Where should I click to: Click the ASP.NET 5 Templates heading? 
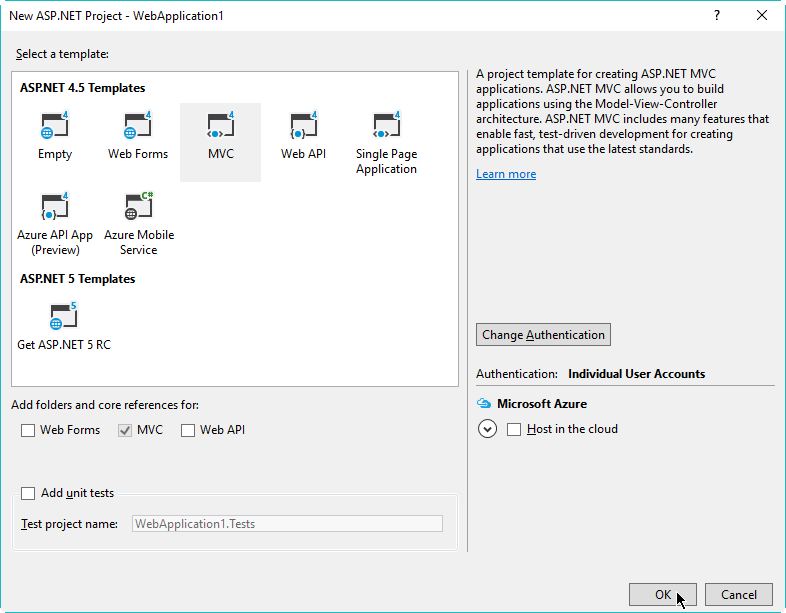pyautogui.click(x=78, y=279)
